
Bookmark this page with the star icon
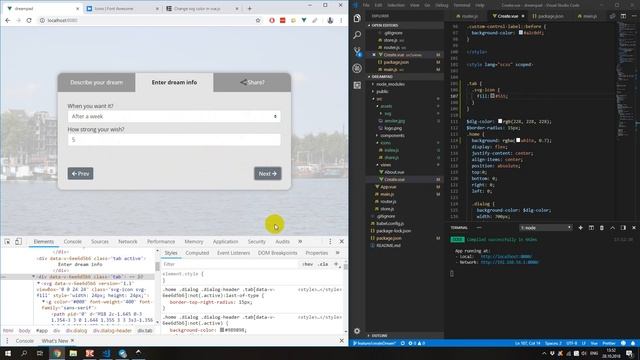[258, 20]
